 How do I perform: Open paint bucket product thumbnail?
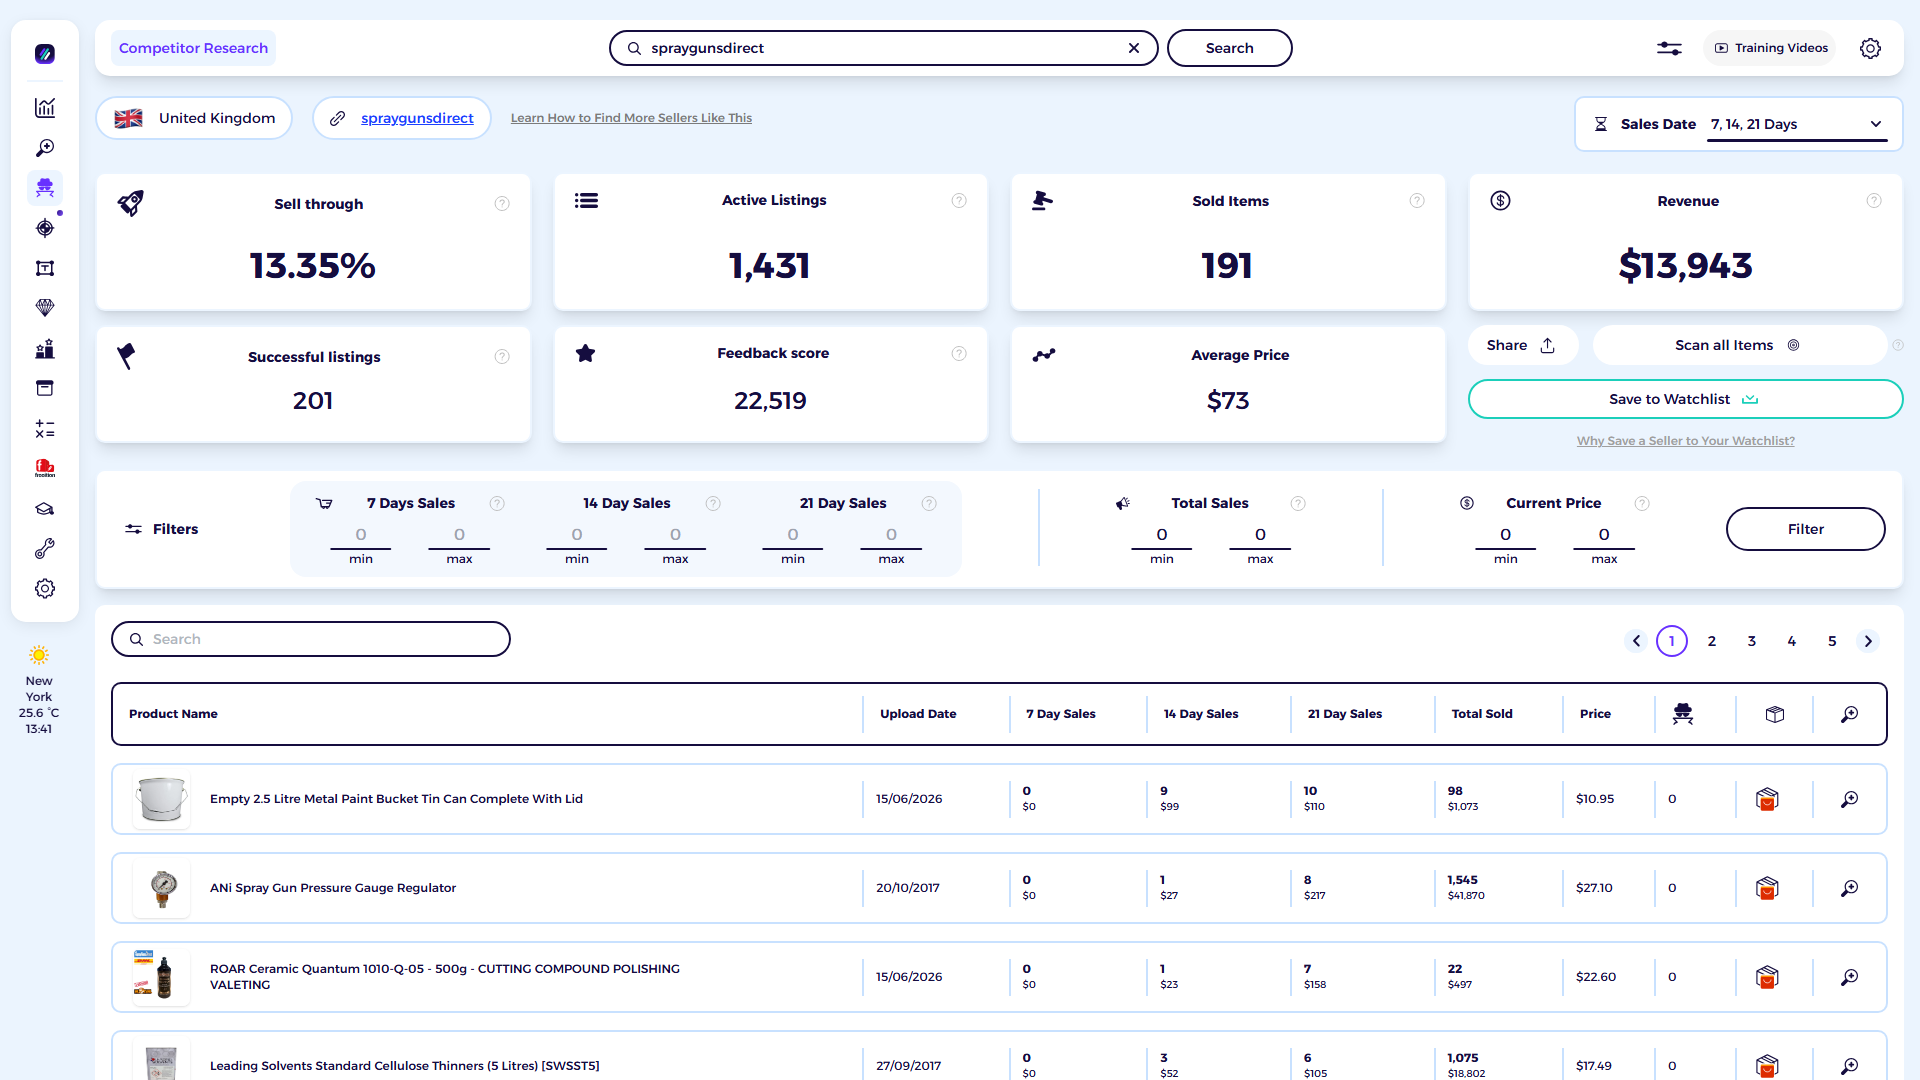click(x=162, y=800)
